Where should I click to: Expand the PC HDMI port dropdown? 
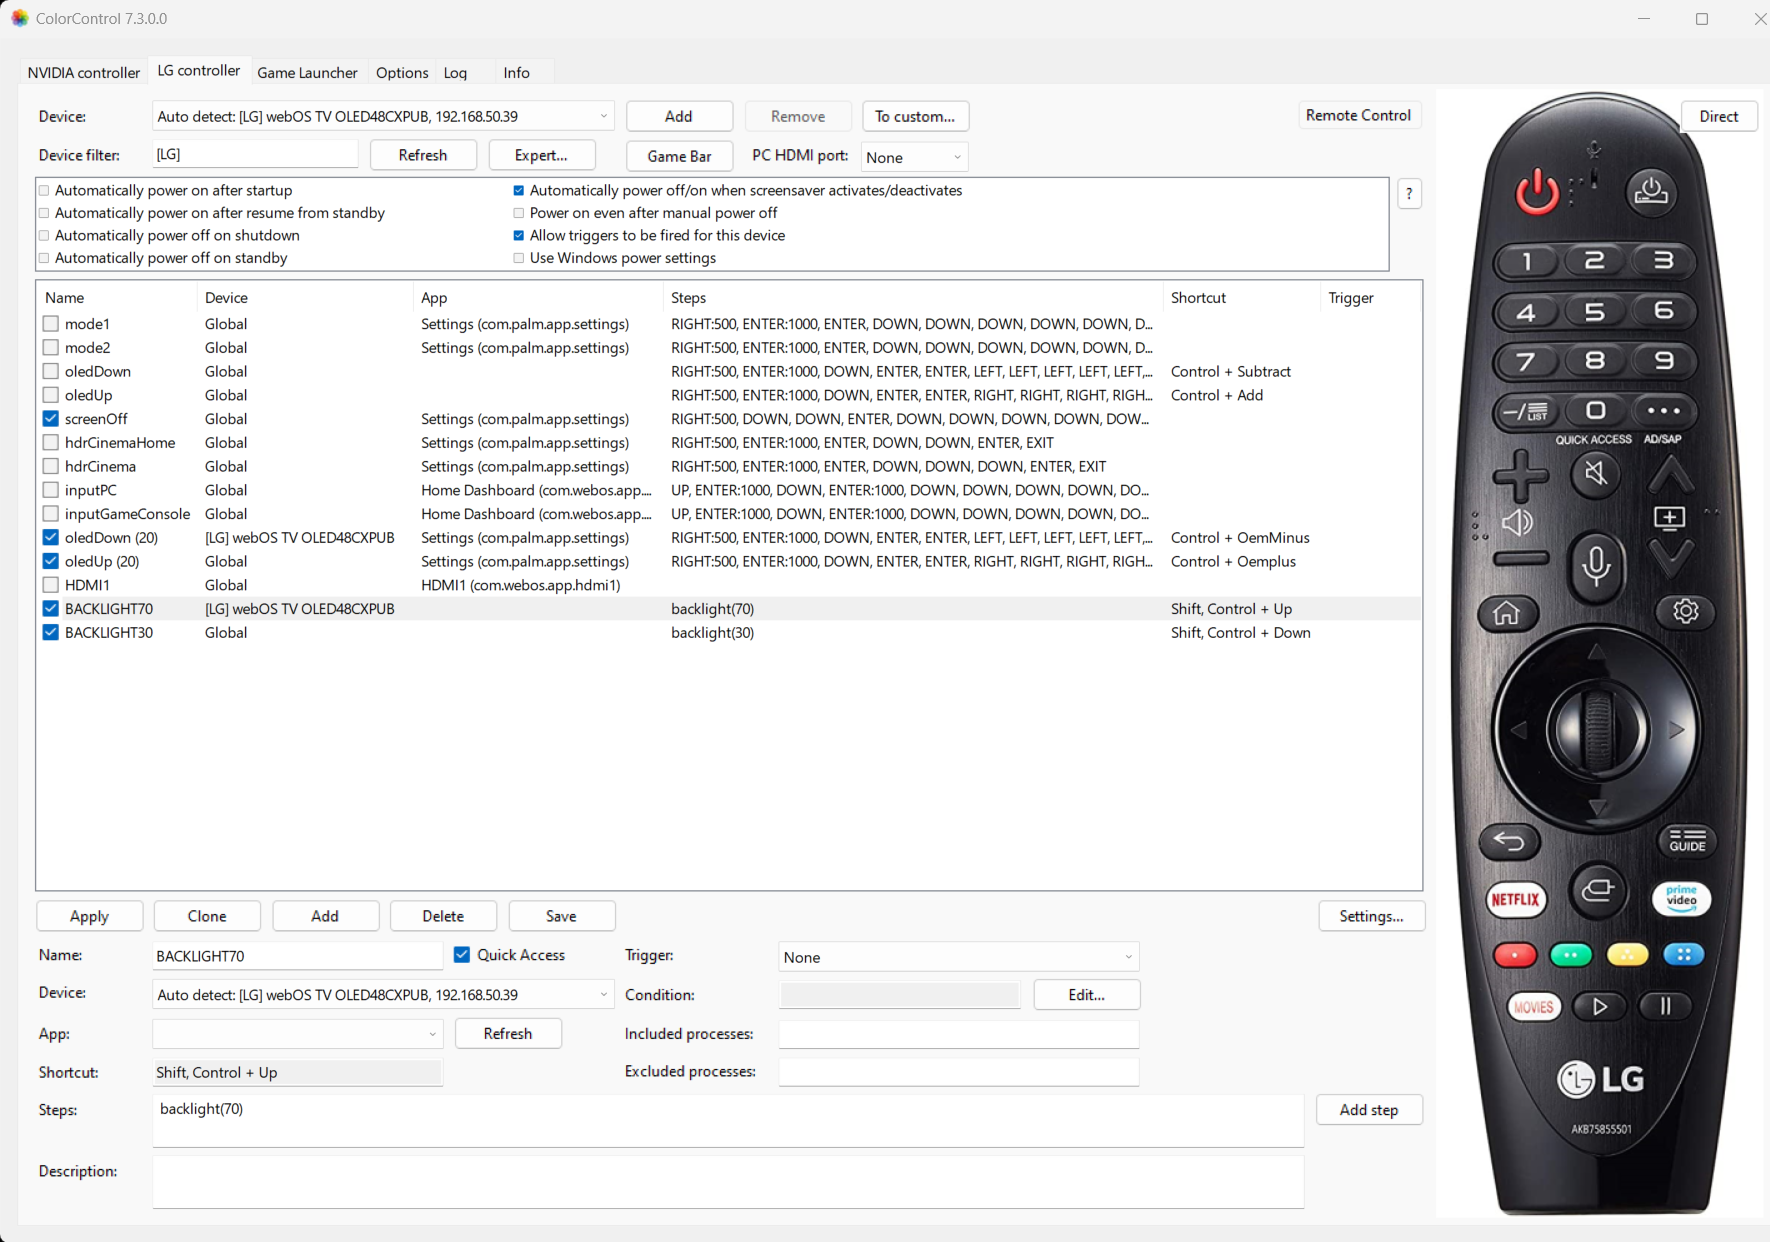[x=914, y=157]
